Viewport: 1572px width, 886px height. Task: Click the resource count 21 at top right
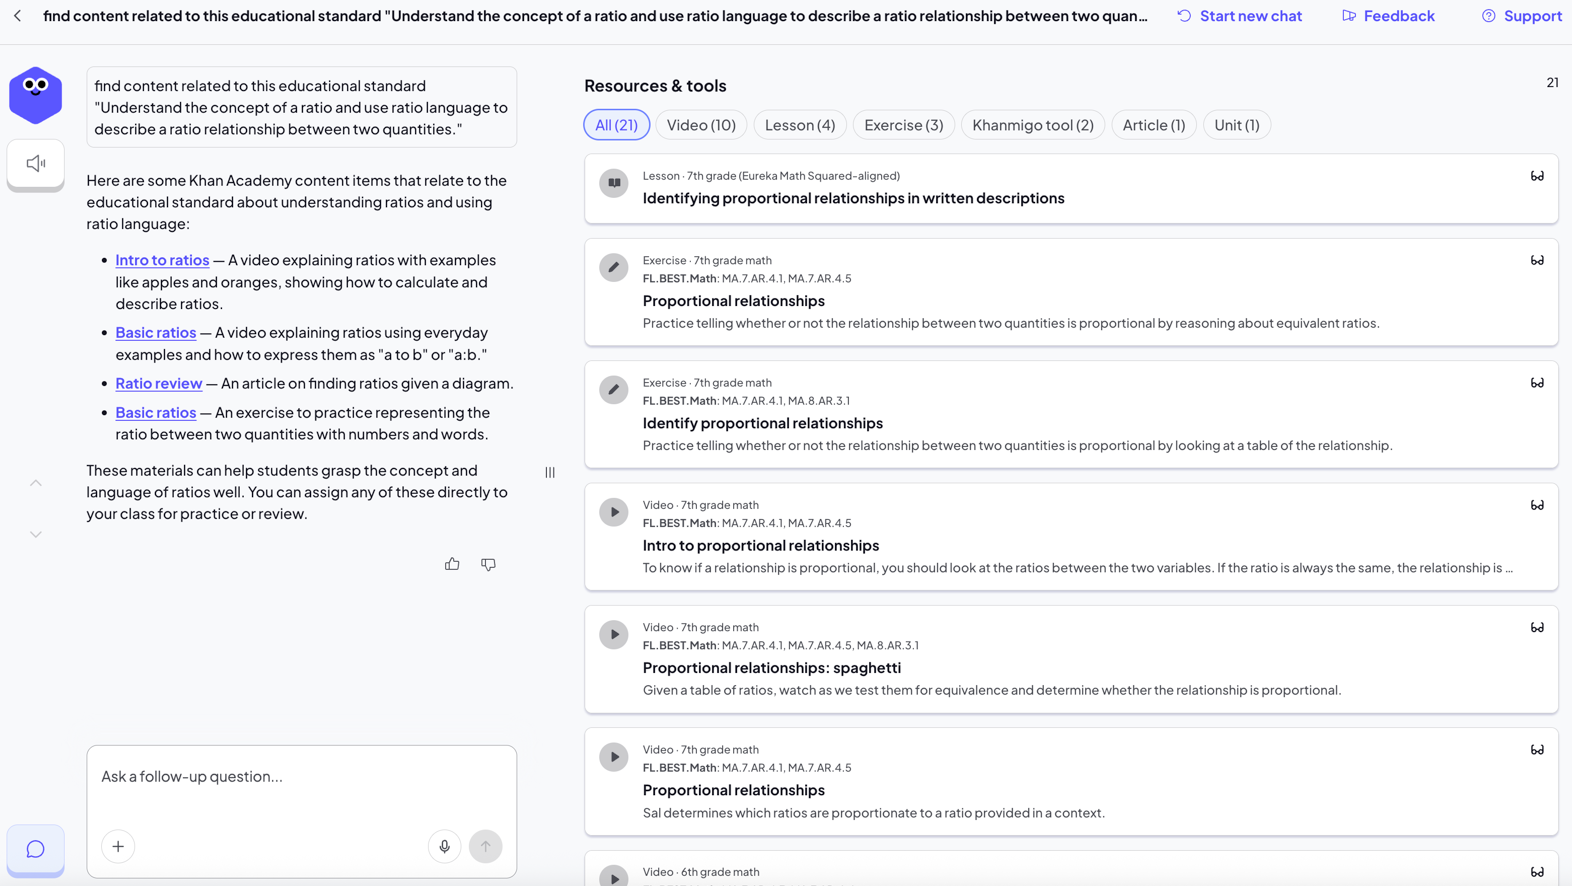1552,83
